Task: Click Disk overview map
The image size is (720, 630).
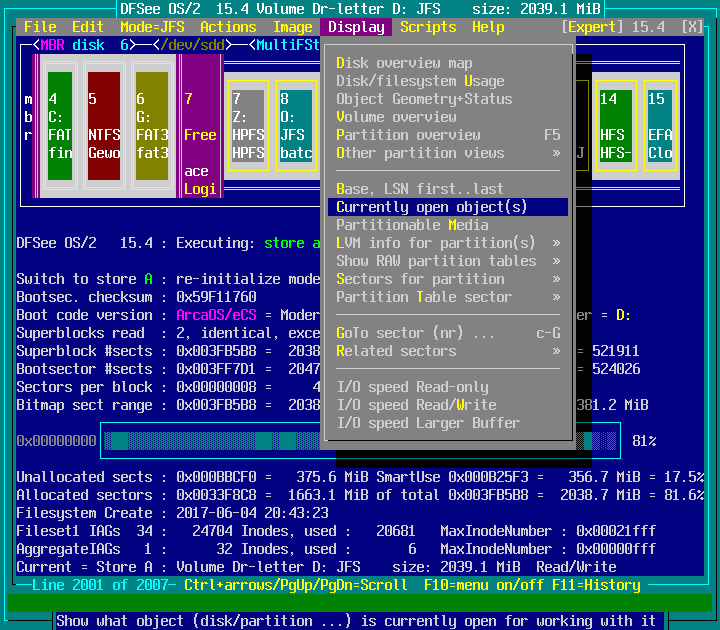Action: tap(404, 63)
